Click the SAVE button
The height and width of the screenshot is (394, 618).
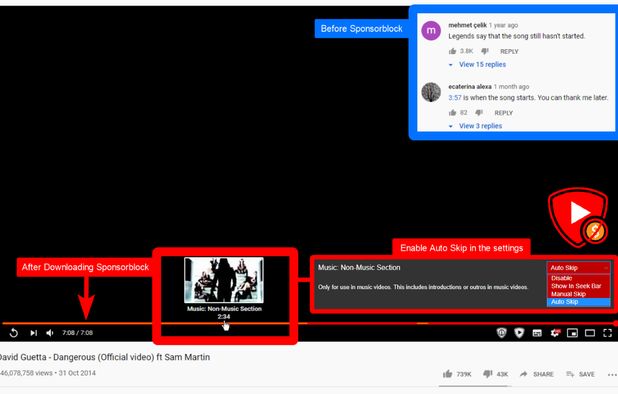[x=580, y=374]
